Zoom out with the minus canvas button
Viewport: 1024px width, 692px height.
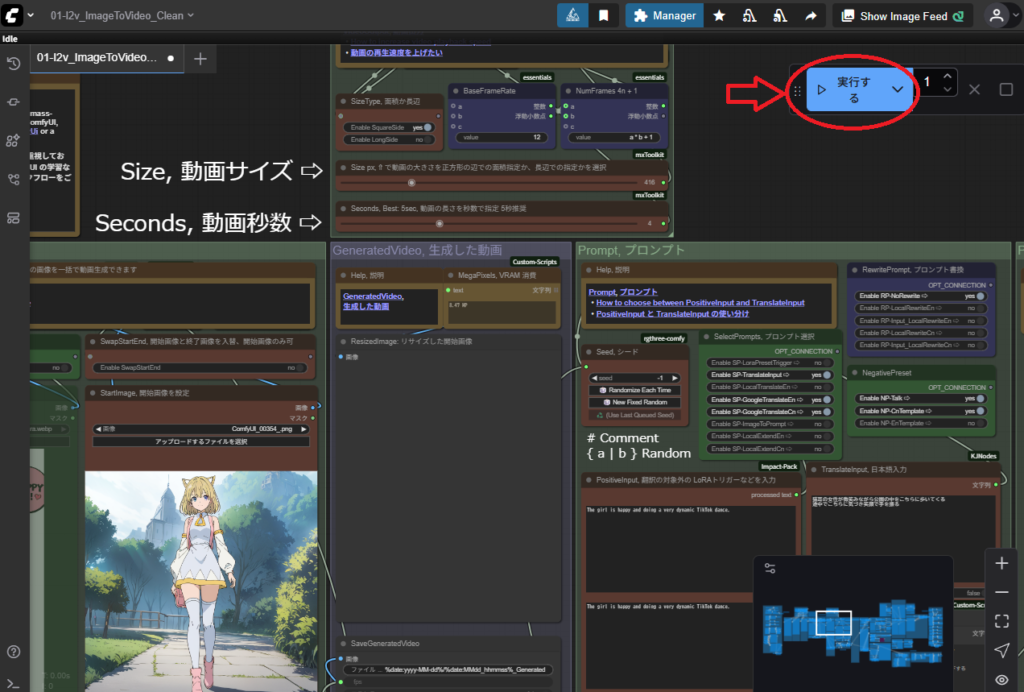[x=1002, y=592]
